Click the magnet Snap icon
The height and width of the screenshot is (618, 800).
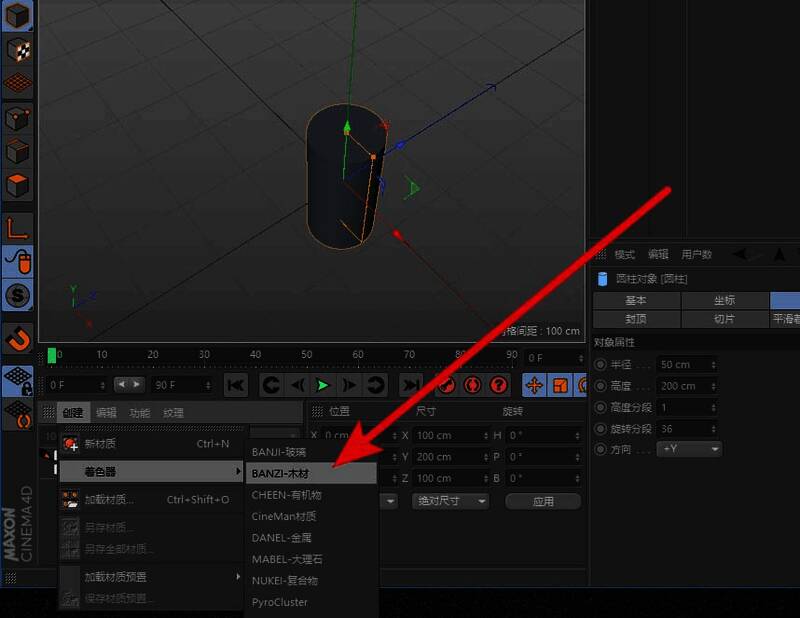tap(18, 337)
